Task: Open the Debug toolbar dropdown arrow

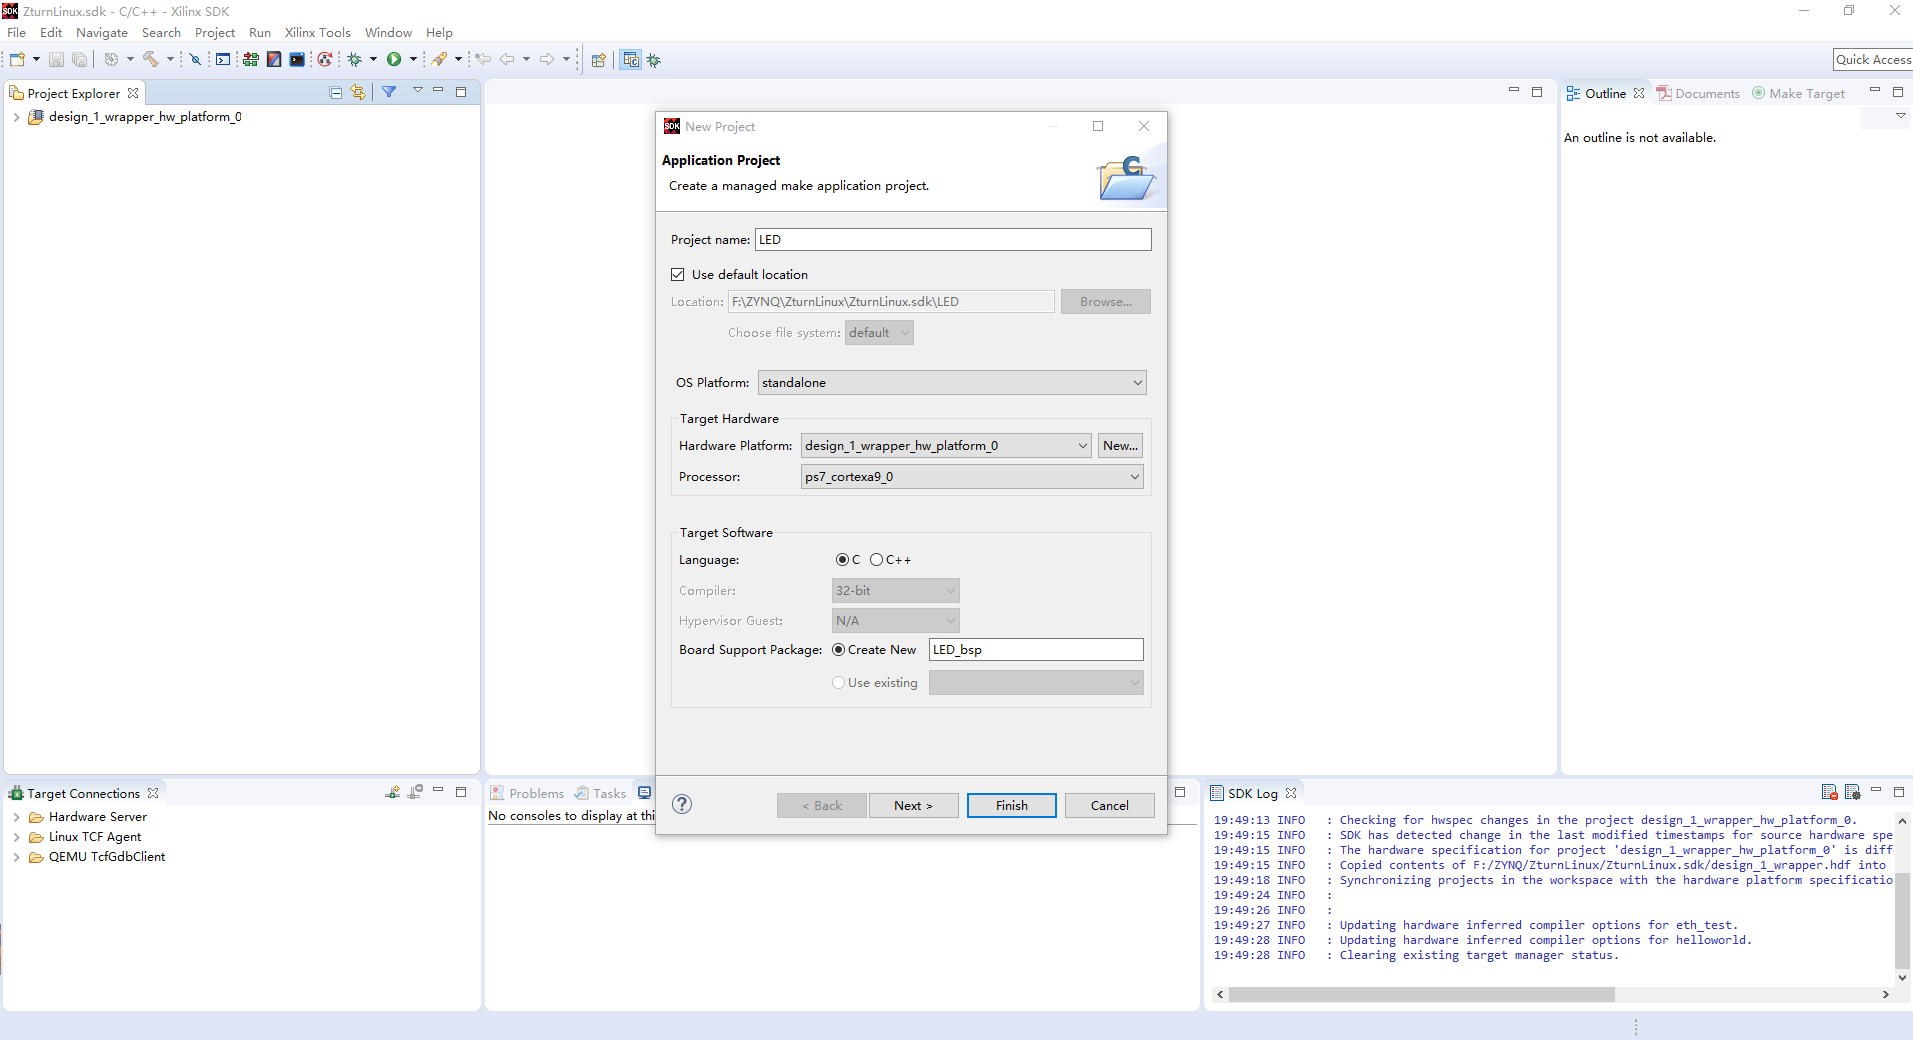Action: point(373,60)
